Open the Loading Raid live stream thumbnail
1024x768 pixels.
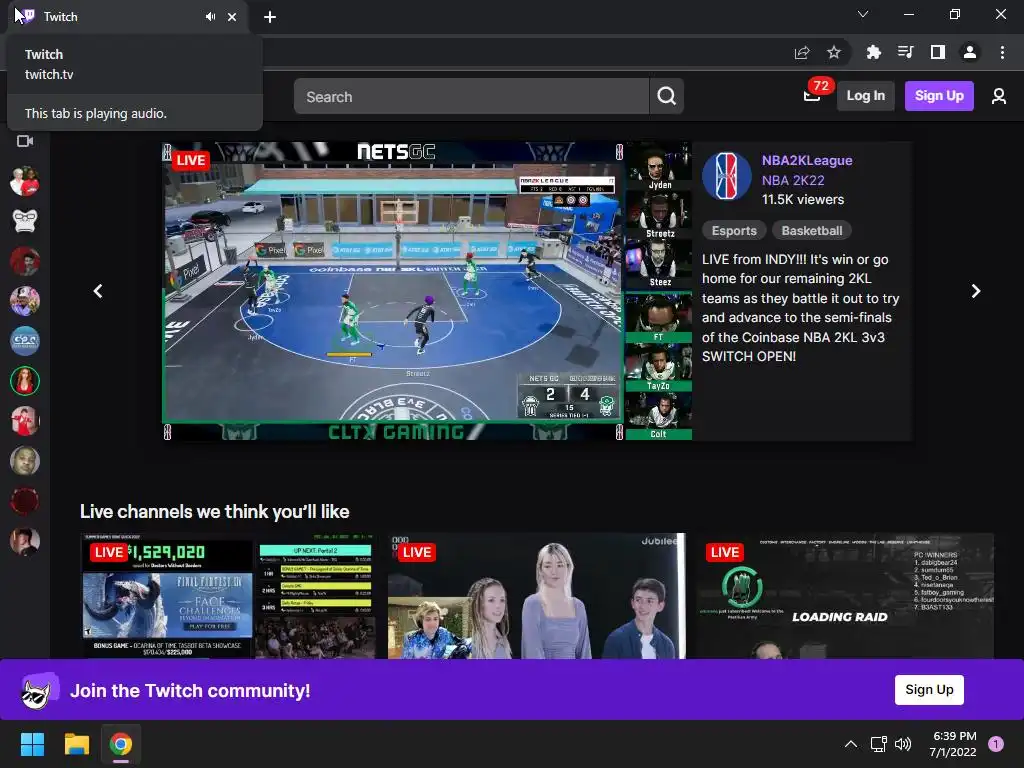[846, 596]
